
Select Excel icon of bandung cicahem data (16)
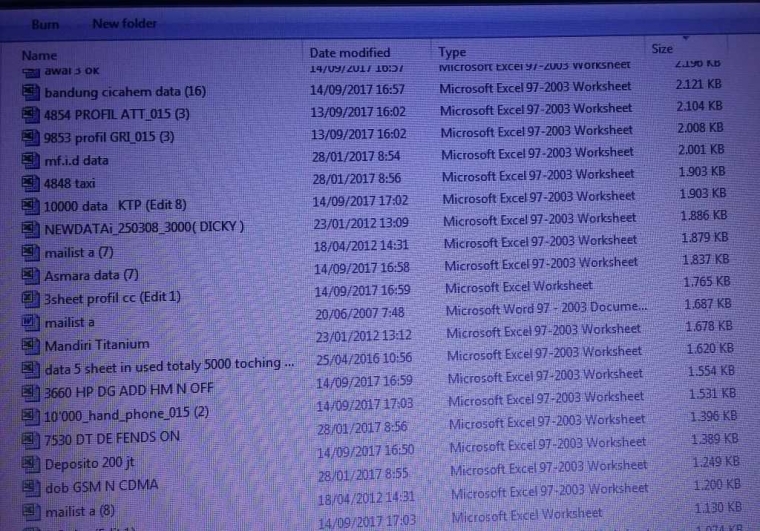coord(31,92)
